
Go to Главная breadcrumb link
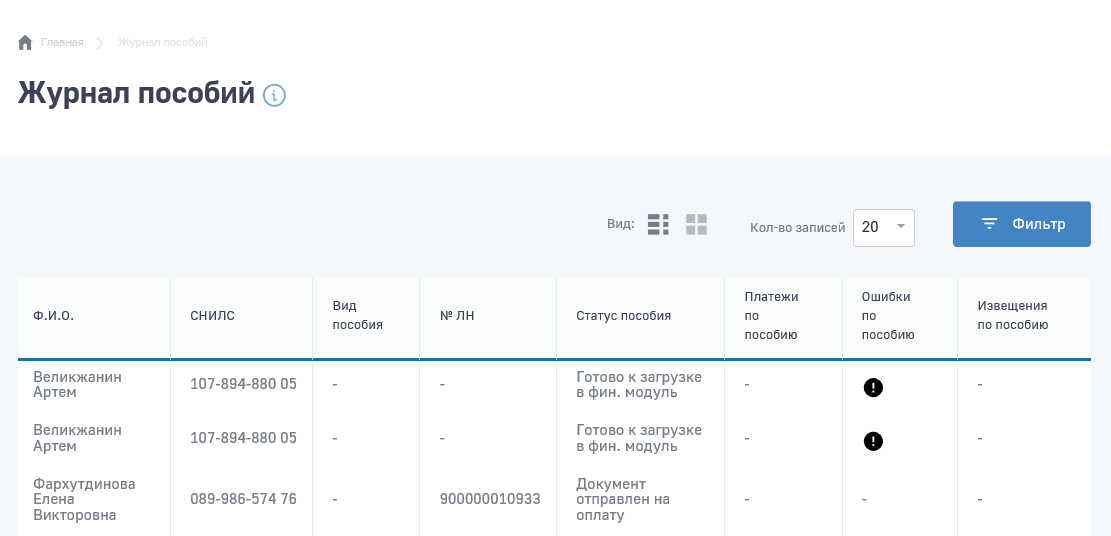(x=62, y=43)
